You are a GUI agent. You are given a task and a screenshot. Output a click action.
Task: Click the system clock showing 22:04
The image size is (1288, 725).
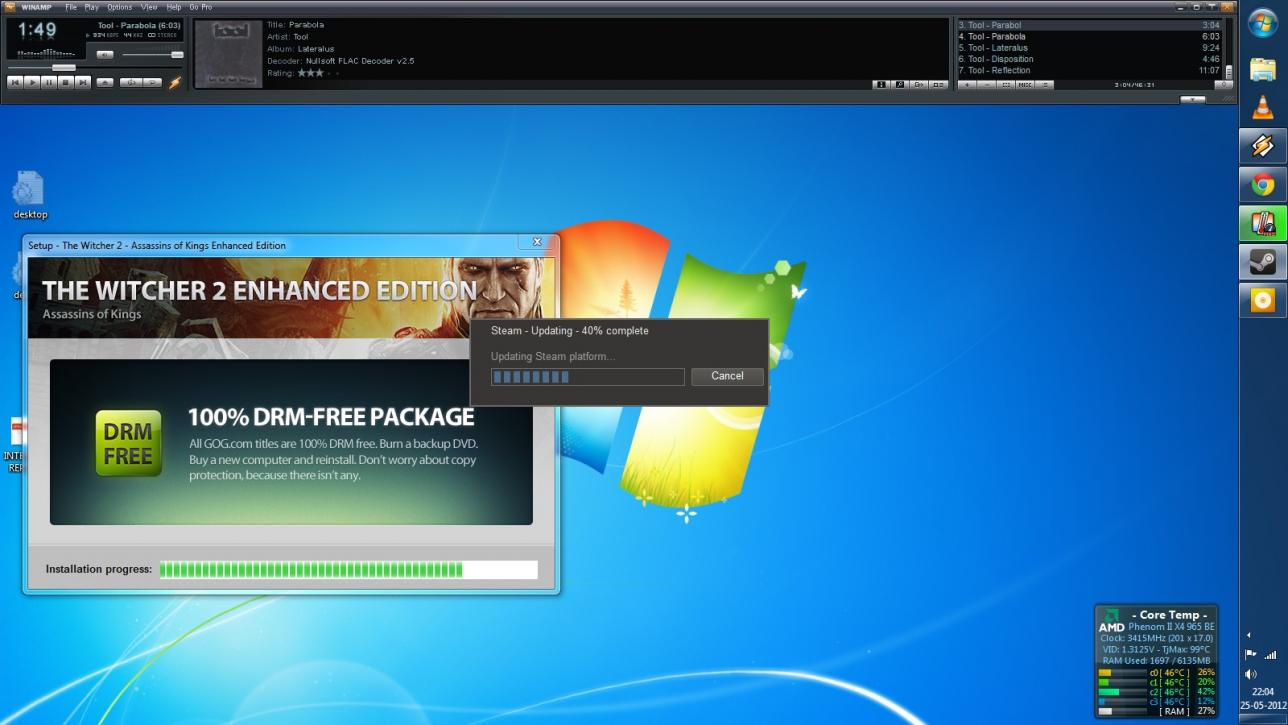(1263, 692)
